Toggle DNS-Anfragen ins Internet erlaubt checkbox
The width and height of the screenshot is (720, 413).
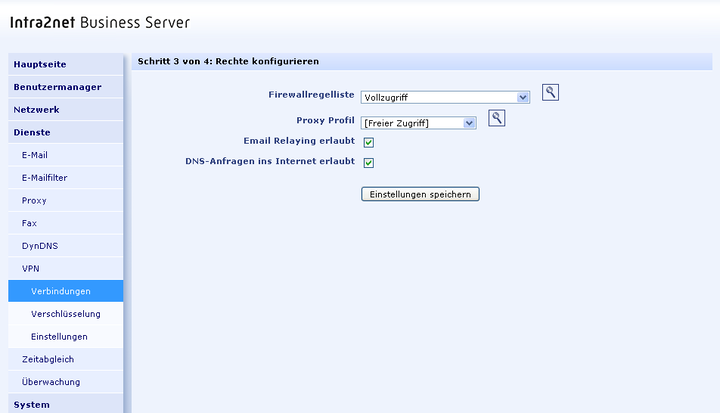click(x=369, y=163)
